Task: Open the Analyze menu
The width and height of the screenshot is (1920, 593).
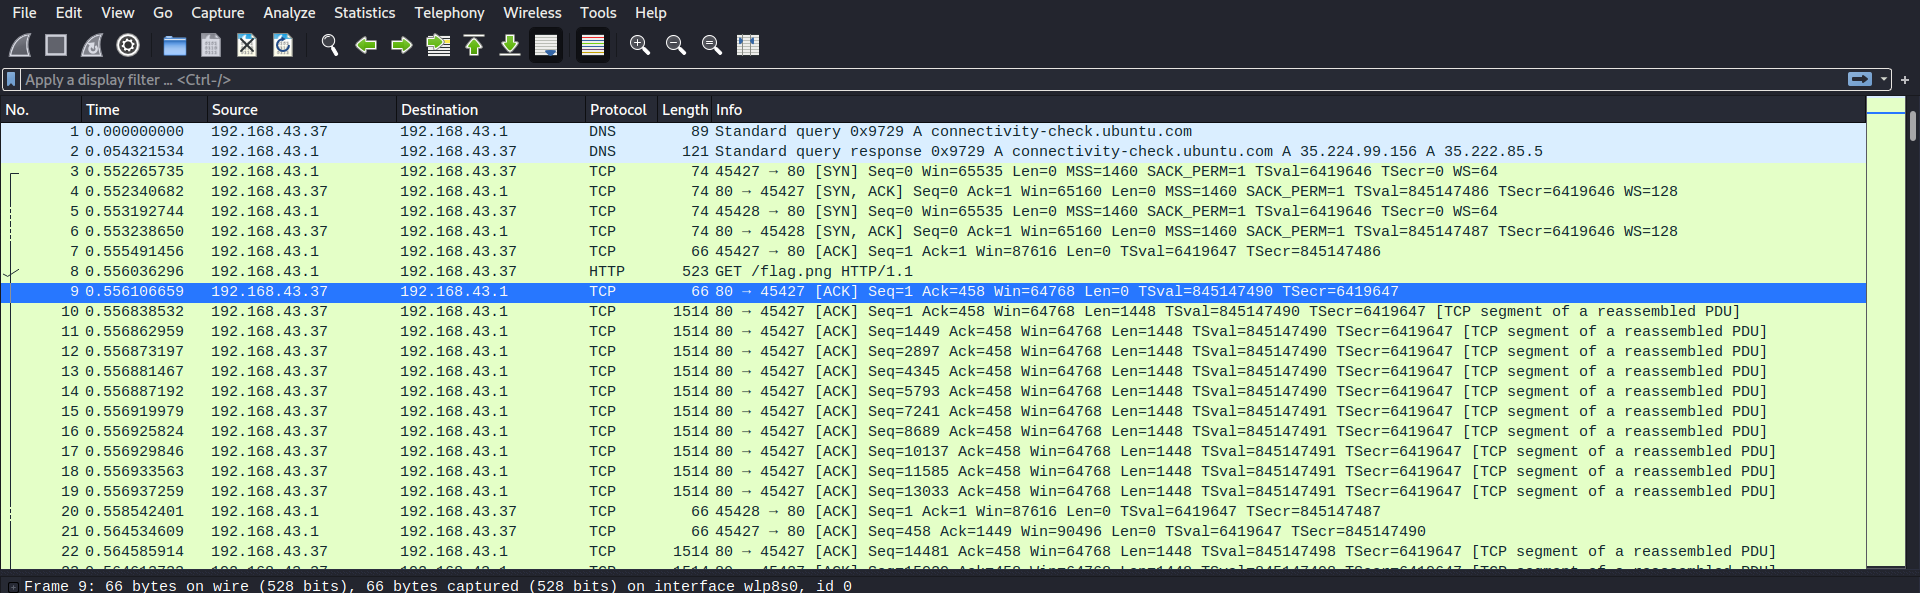Action: coord(289,13)
